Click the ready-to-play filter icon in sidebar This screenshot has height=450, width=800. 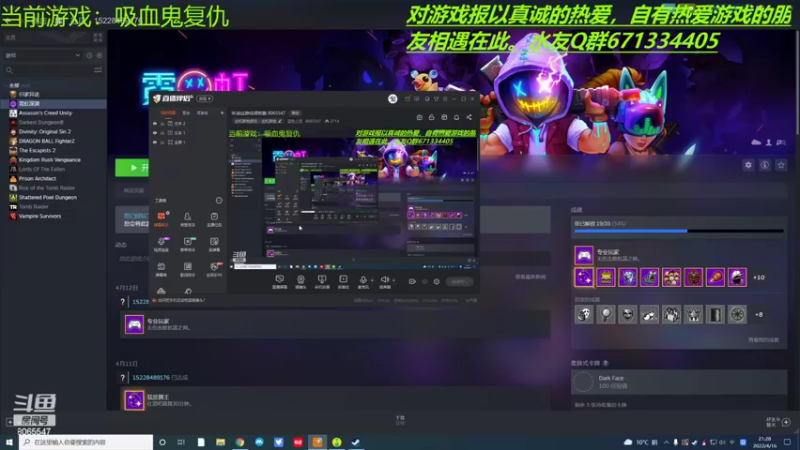point(99,55)
